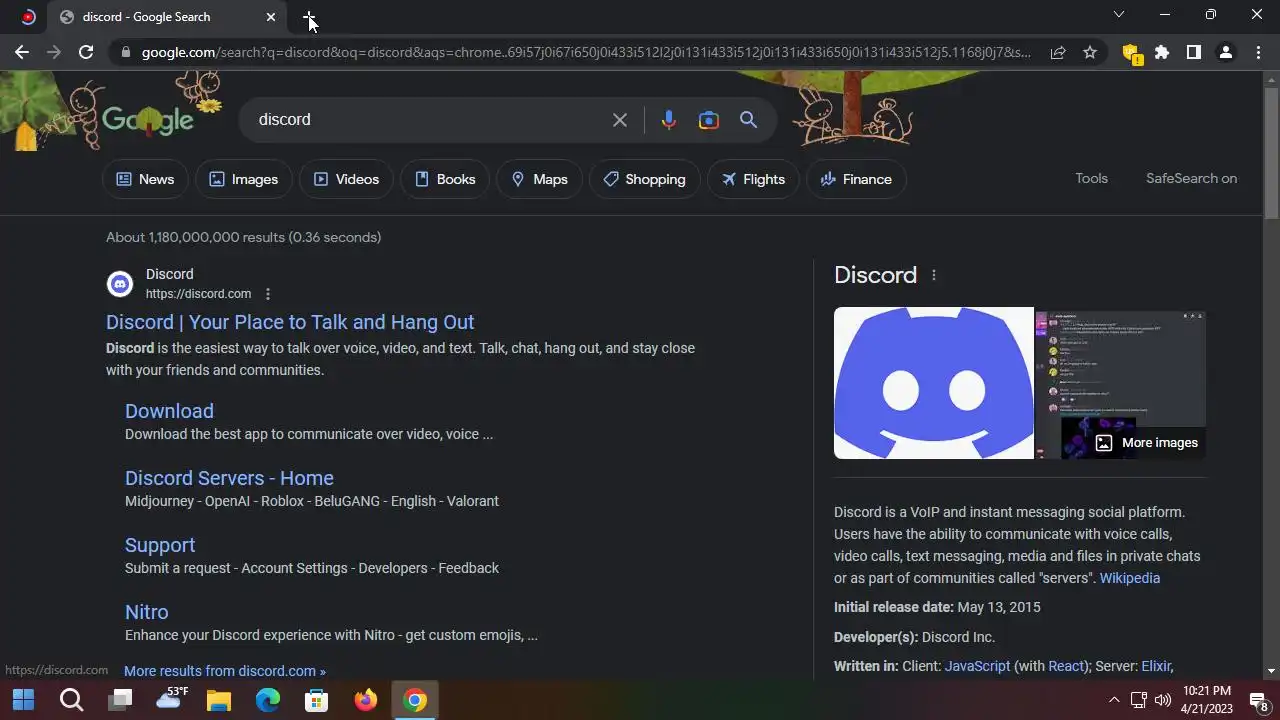Go back to the previous page
The height and width of the screenshot is (720, 1280).
[x=22, y=52]
